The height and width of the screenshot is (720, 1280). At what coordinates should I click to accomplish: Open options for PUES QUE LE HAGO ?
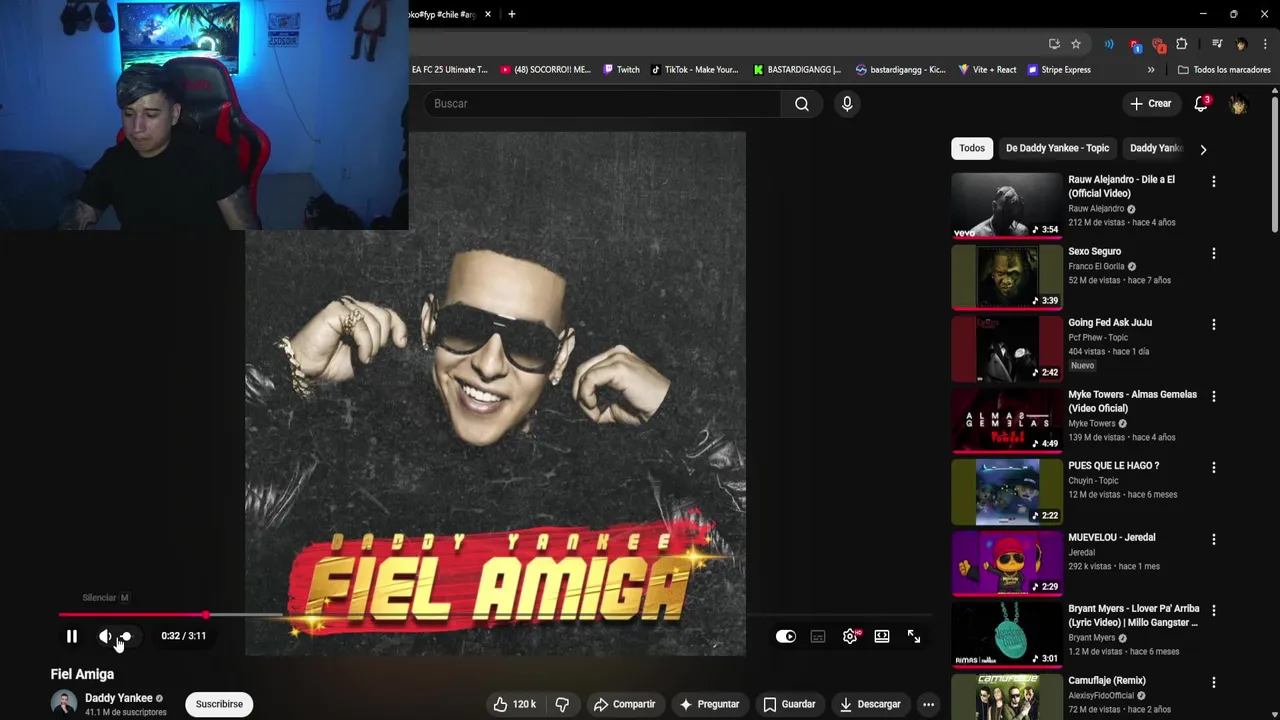pyautogui.click(x=1213, y=468)
